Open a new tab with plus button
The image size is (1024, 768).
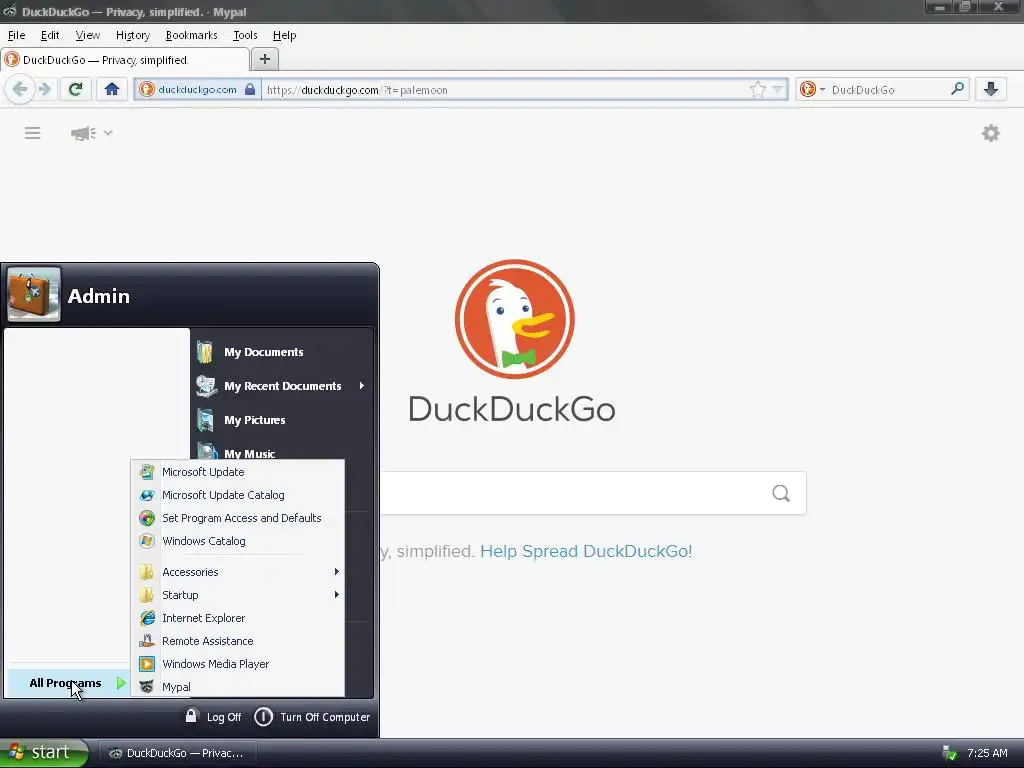(x=264, y=59)
